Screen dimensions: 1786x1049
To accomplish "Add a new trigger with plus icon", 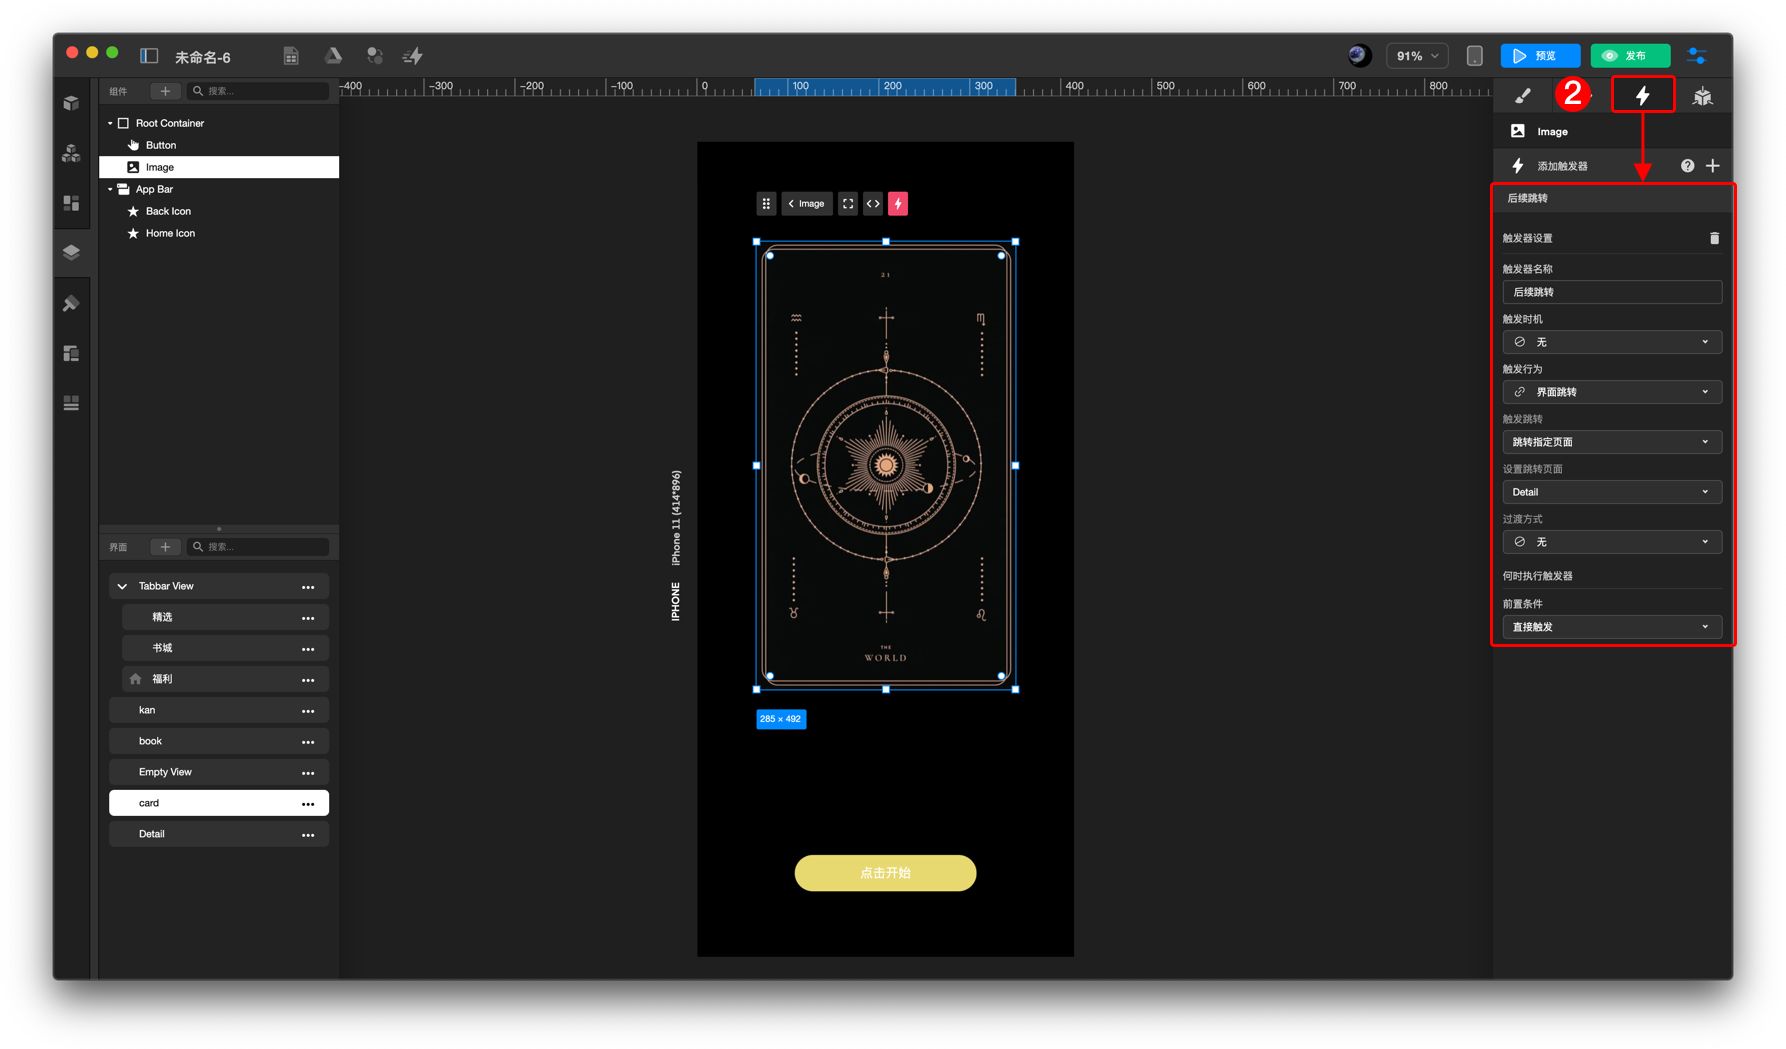I will click(x=1713, y=166).
